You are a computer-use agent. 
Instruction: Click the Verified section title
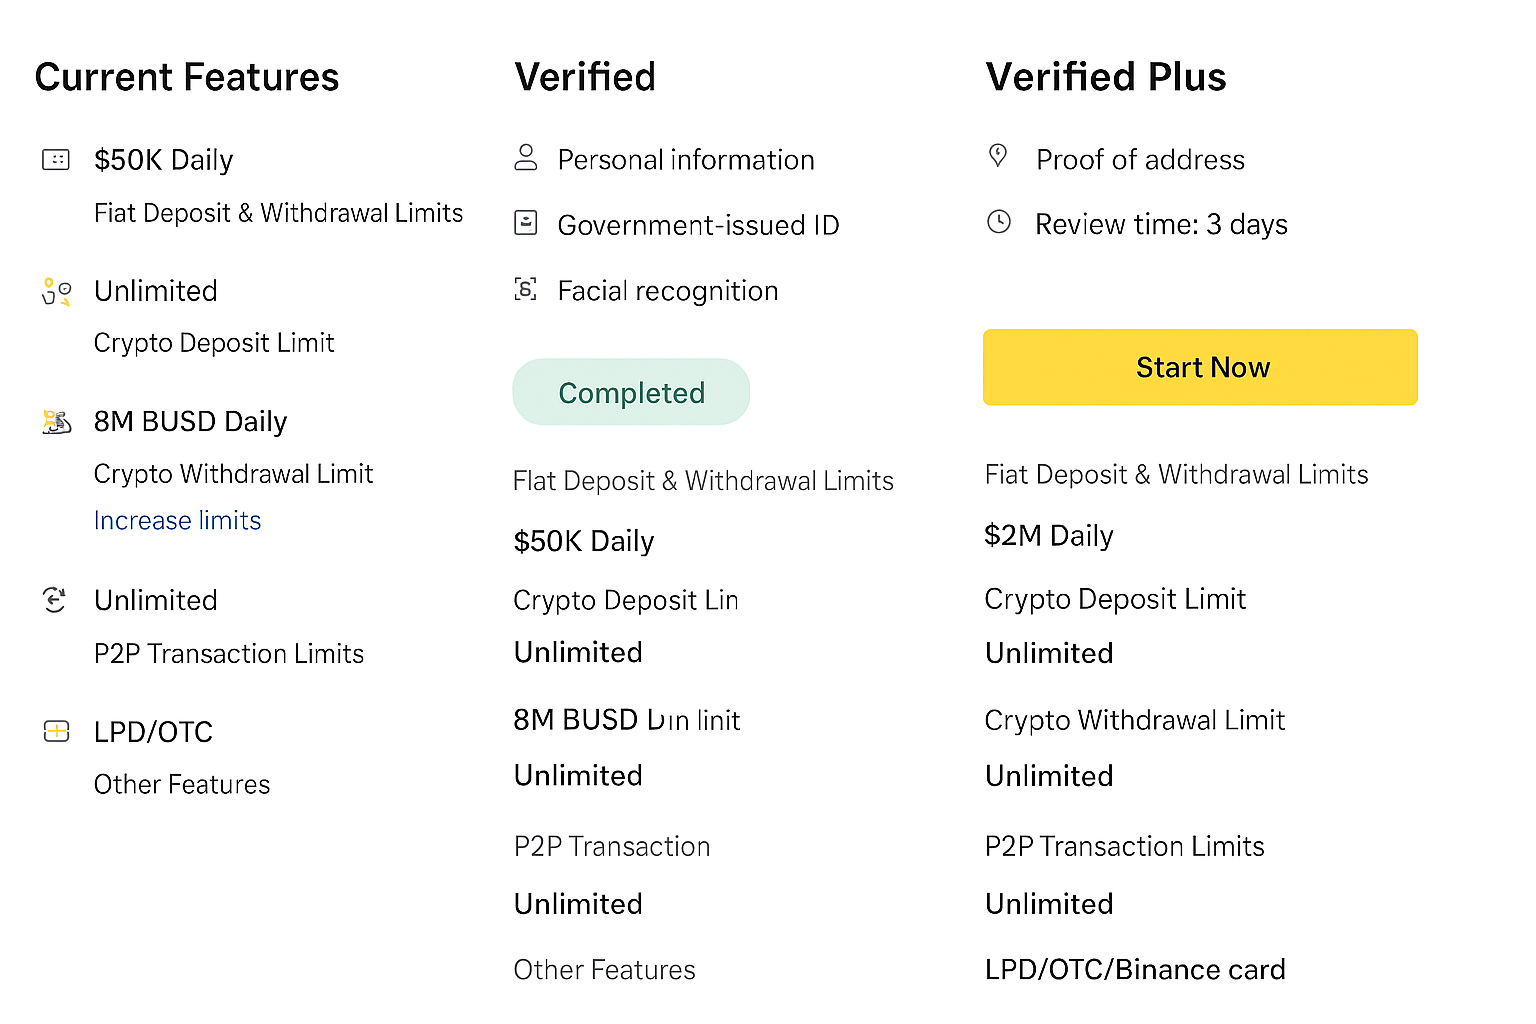click(585, 76)
